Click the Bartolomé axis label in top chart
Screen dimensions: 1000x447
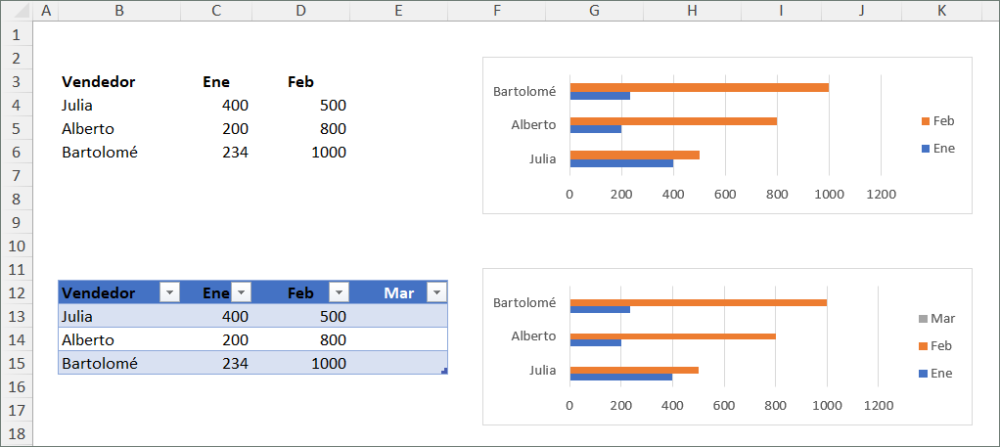(524, 91)
